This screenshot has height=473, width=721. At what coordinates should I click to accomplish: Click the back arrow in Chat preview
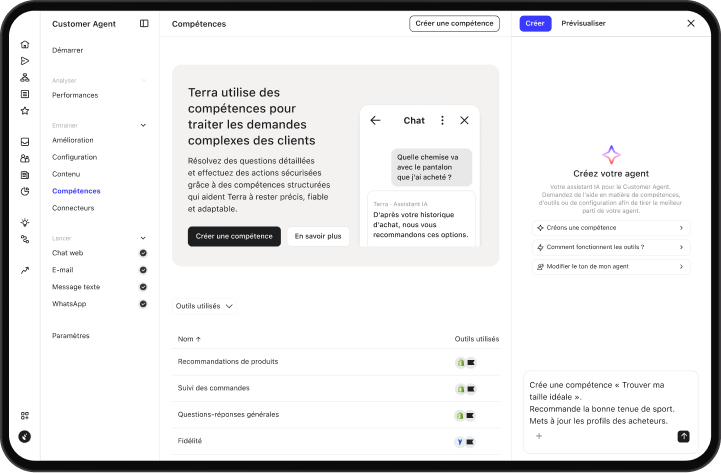pos(375,120)
